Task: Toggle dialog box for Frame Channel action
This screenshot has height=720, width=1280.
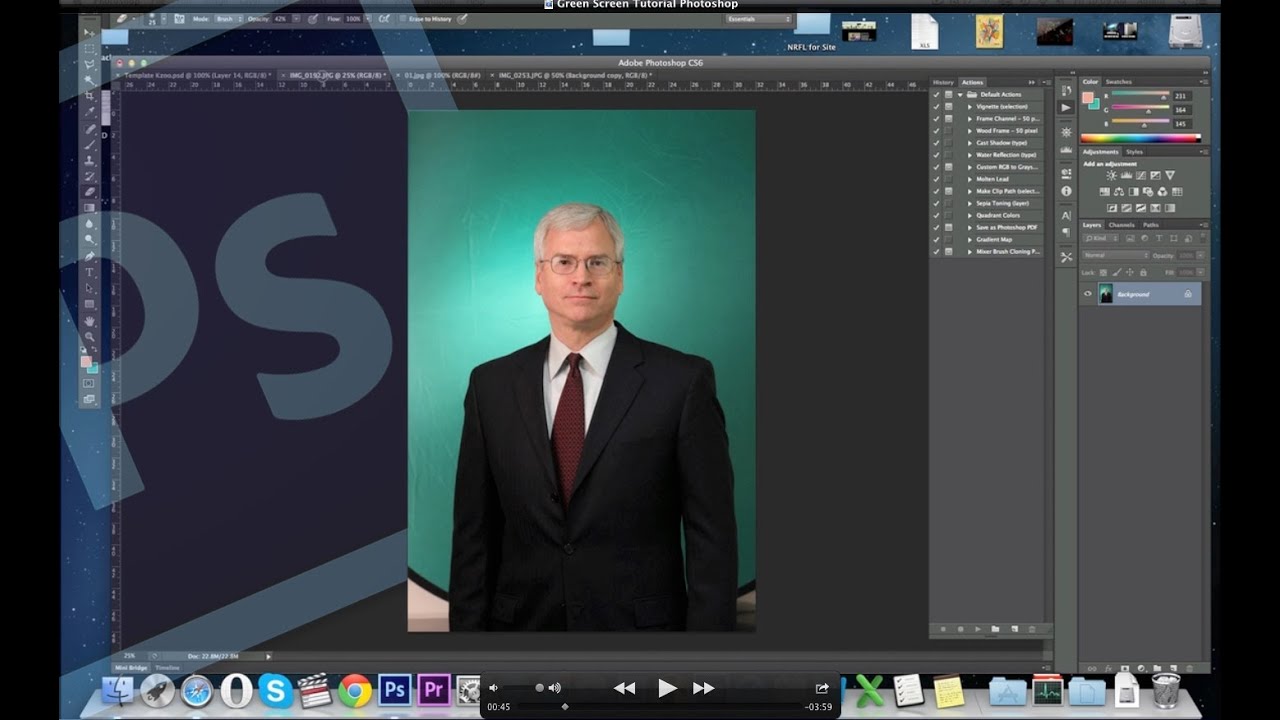Action: click(949, 118)
